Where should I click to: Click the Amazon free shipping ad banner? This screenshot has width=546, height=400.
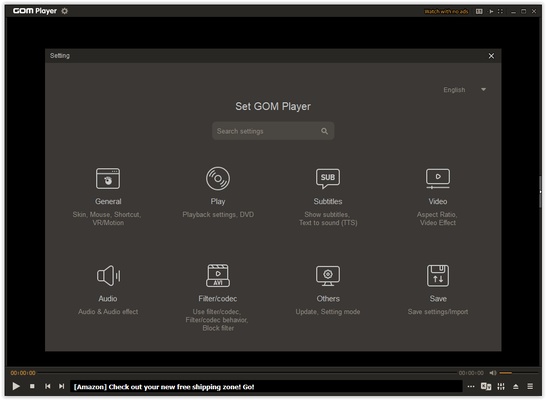point(266,386)
